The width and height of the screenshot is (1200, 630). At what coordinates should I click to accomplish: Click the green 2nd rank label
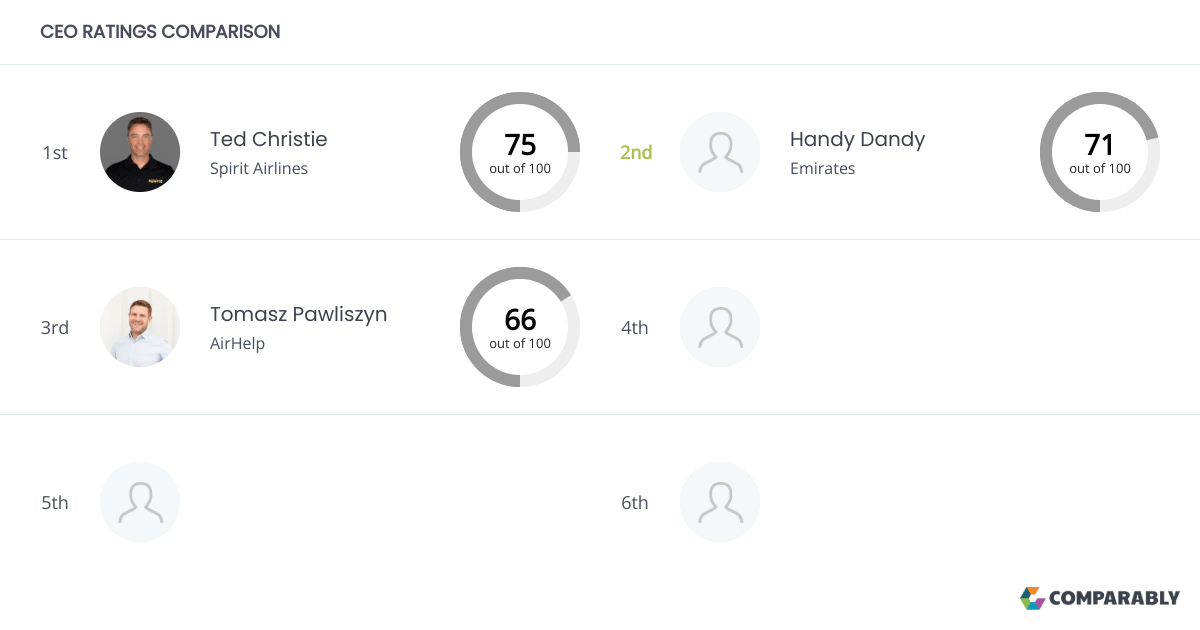click(x=636, y=153)
